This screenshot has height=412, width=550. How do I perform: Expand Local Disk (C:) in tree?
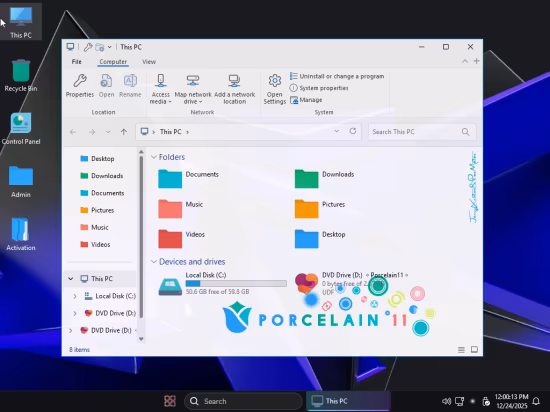(x=75, y=296)
